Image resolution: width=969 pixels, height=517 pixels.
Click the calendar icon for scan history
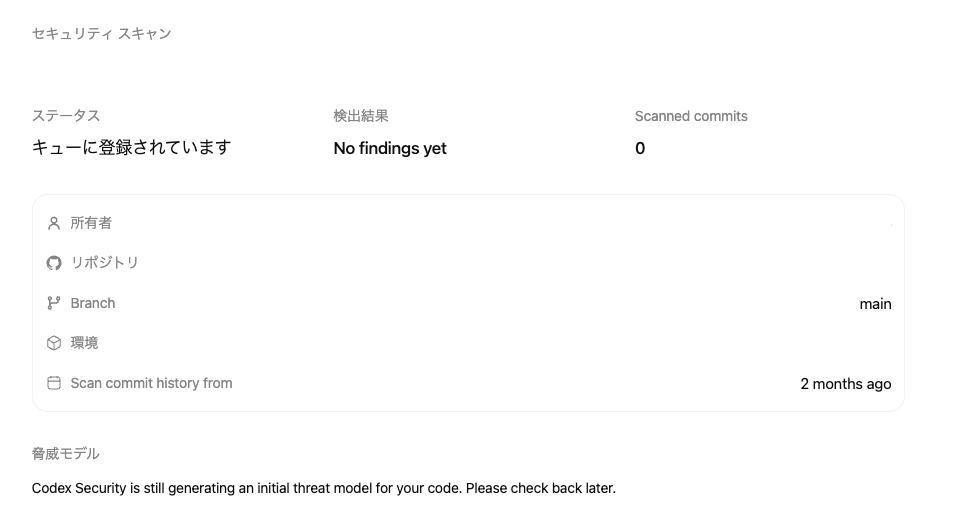(54, 383)
